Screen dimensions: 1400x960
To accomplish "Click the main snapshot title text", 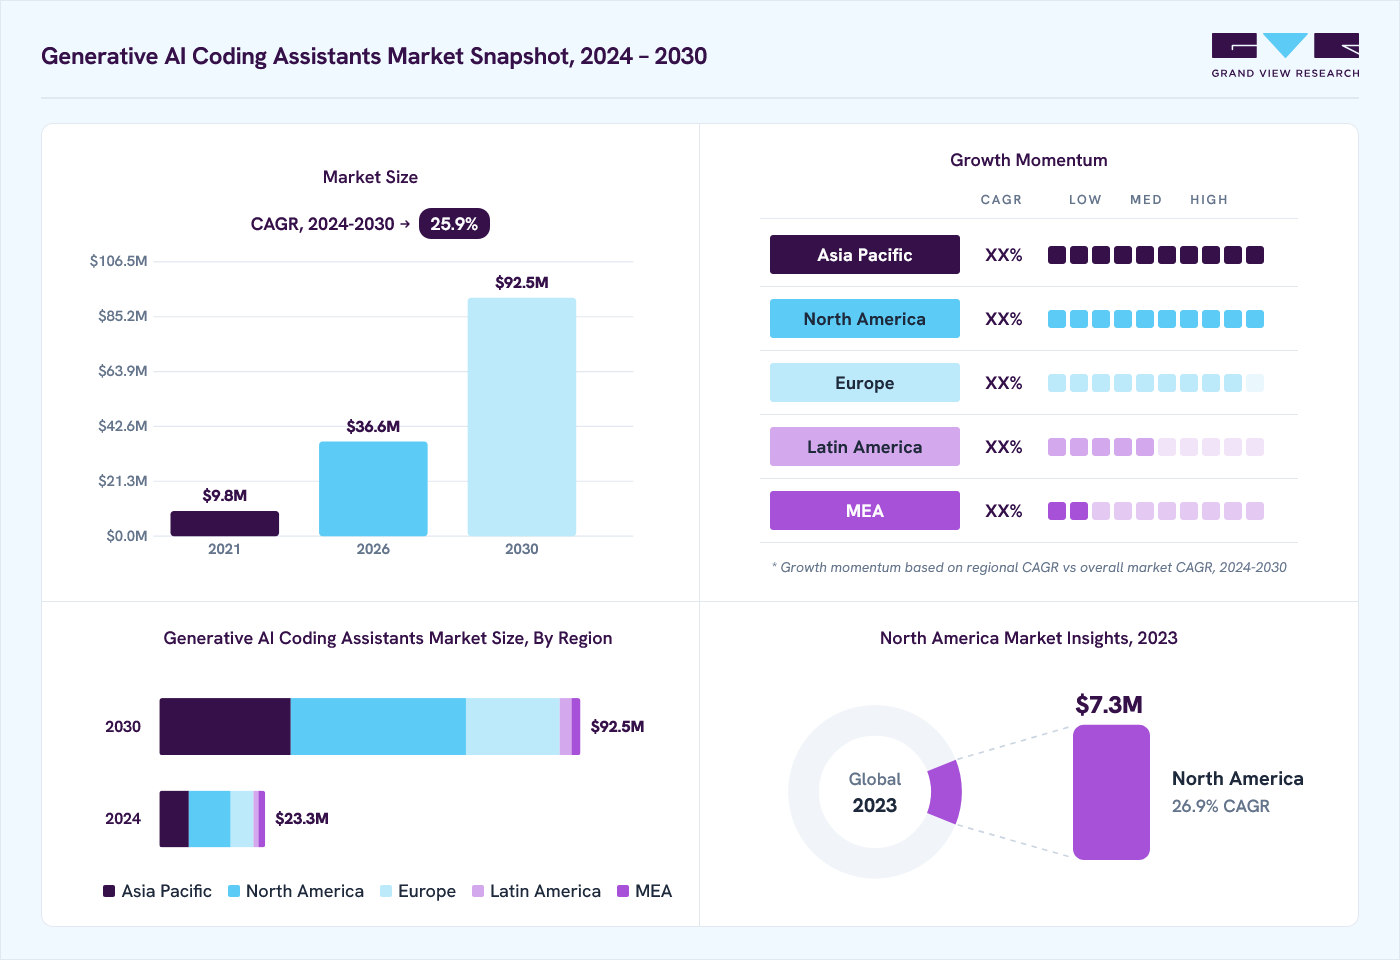I will point(374,56).
